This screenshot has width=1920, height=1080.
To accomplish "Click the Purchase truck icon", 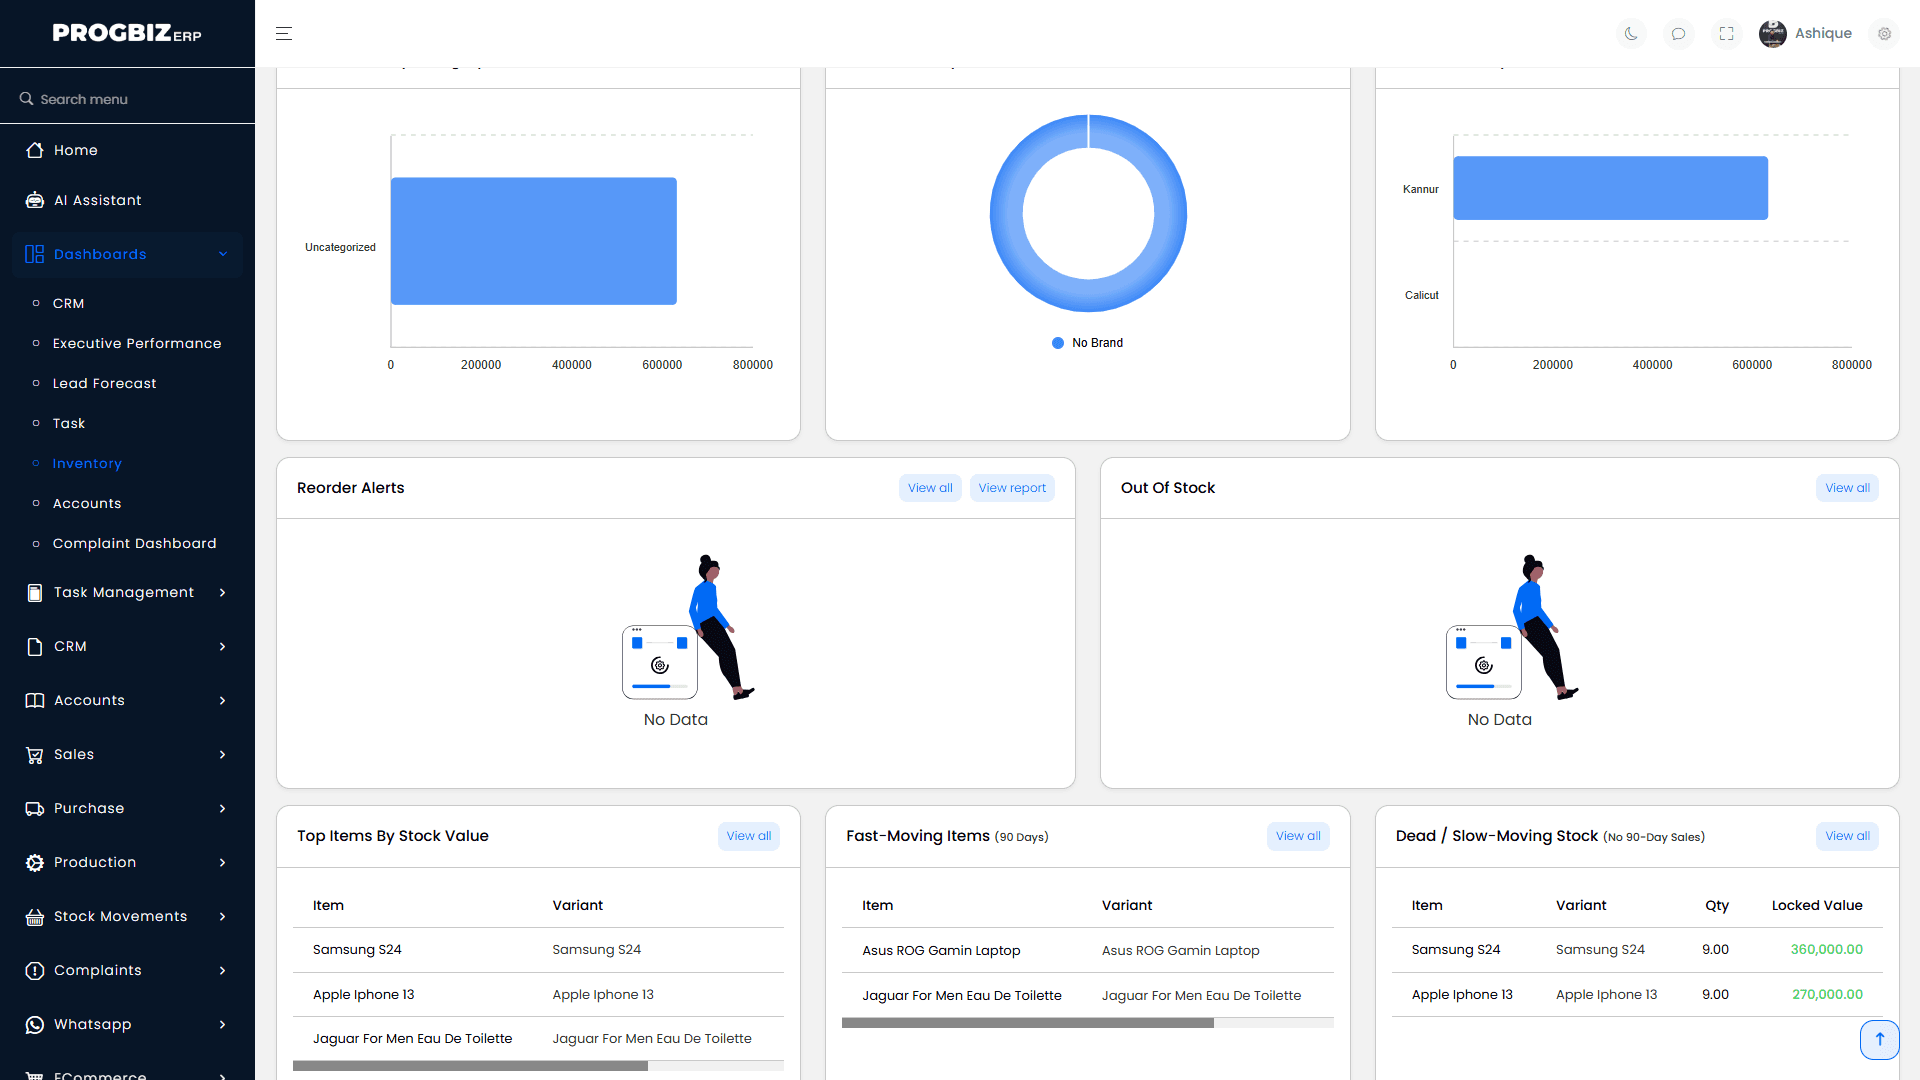I will tap(35, 808).
